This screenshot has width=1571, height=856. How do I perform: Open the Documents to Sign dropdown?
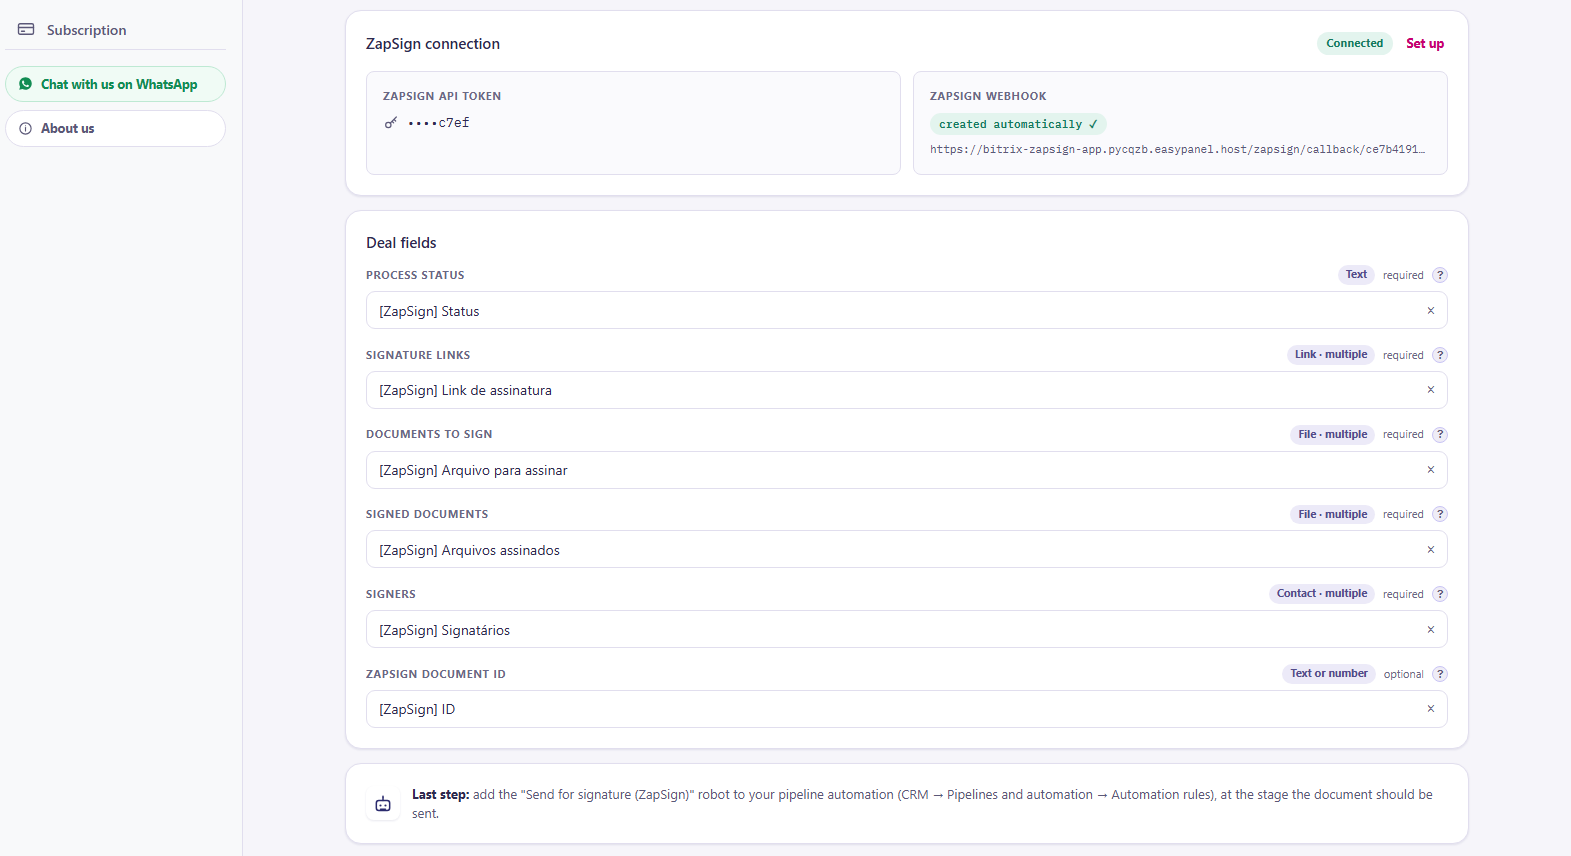pyautogui.click(x=907, y=470)
